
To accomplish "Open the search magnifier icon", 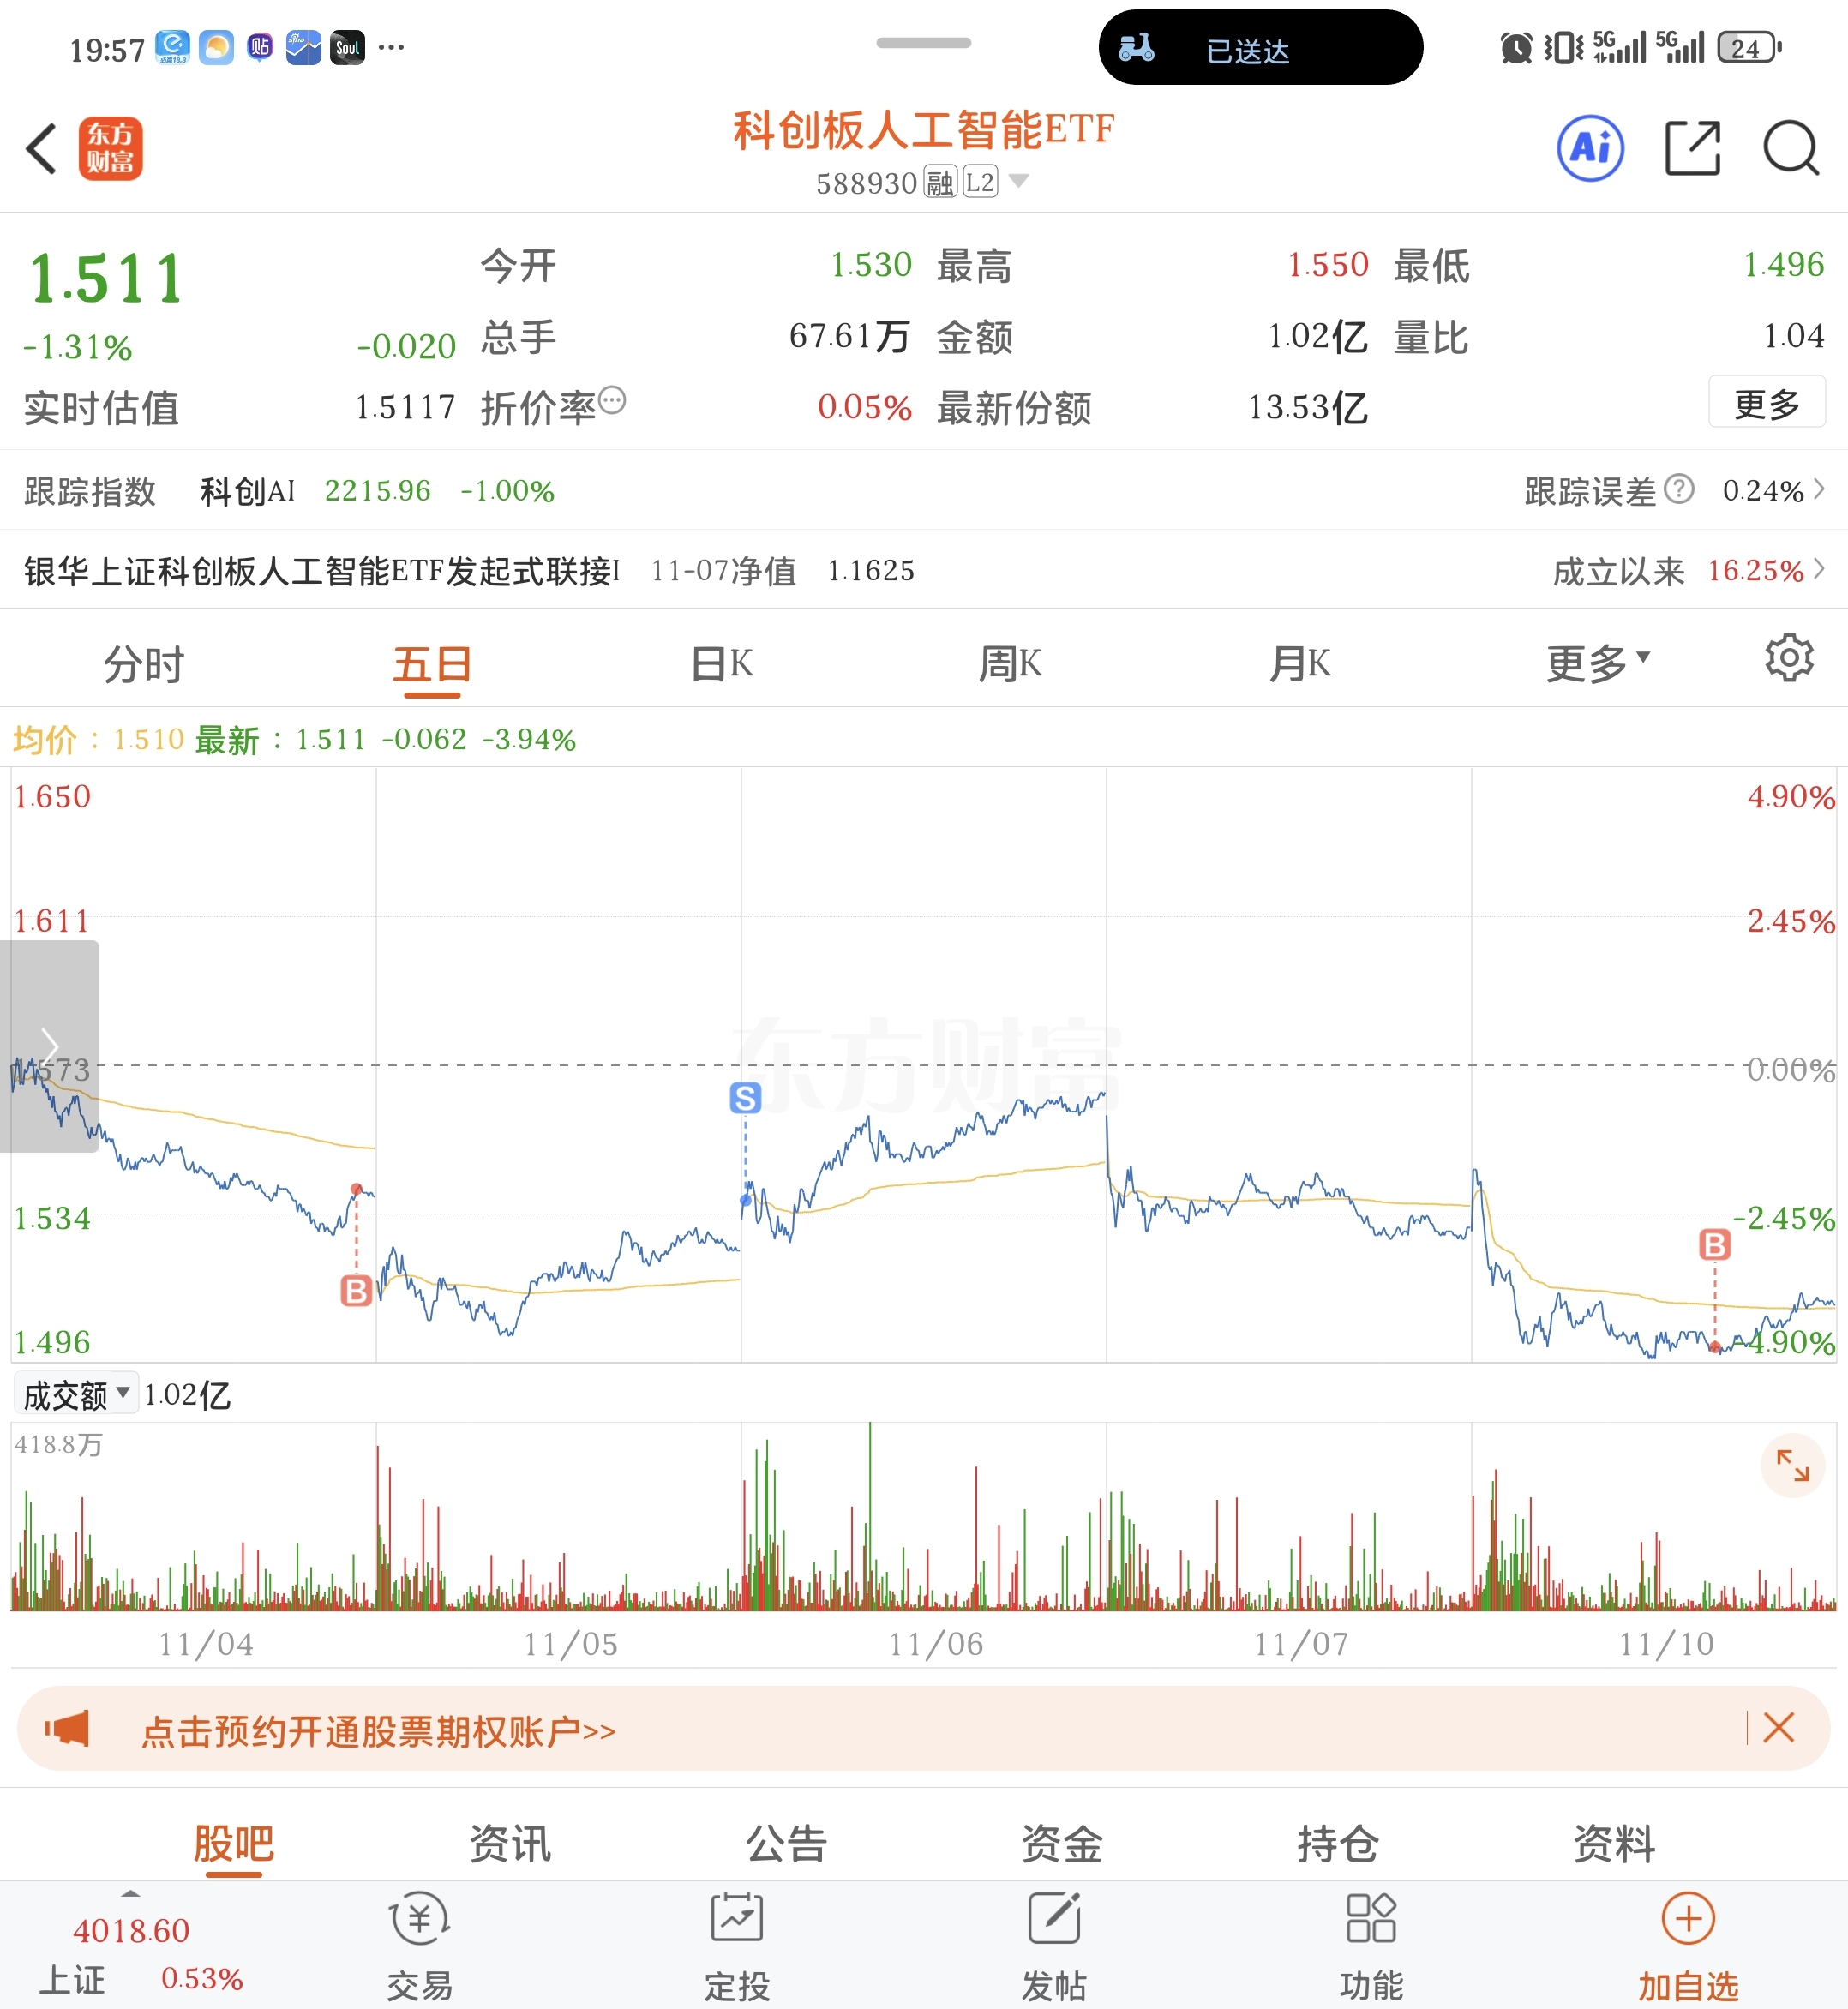I will 1790,149.
